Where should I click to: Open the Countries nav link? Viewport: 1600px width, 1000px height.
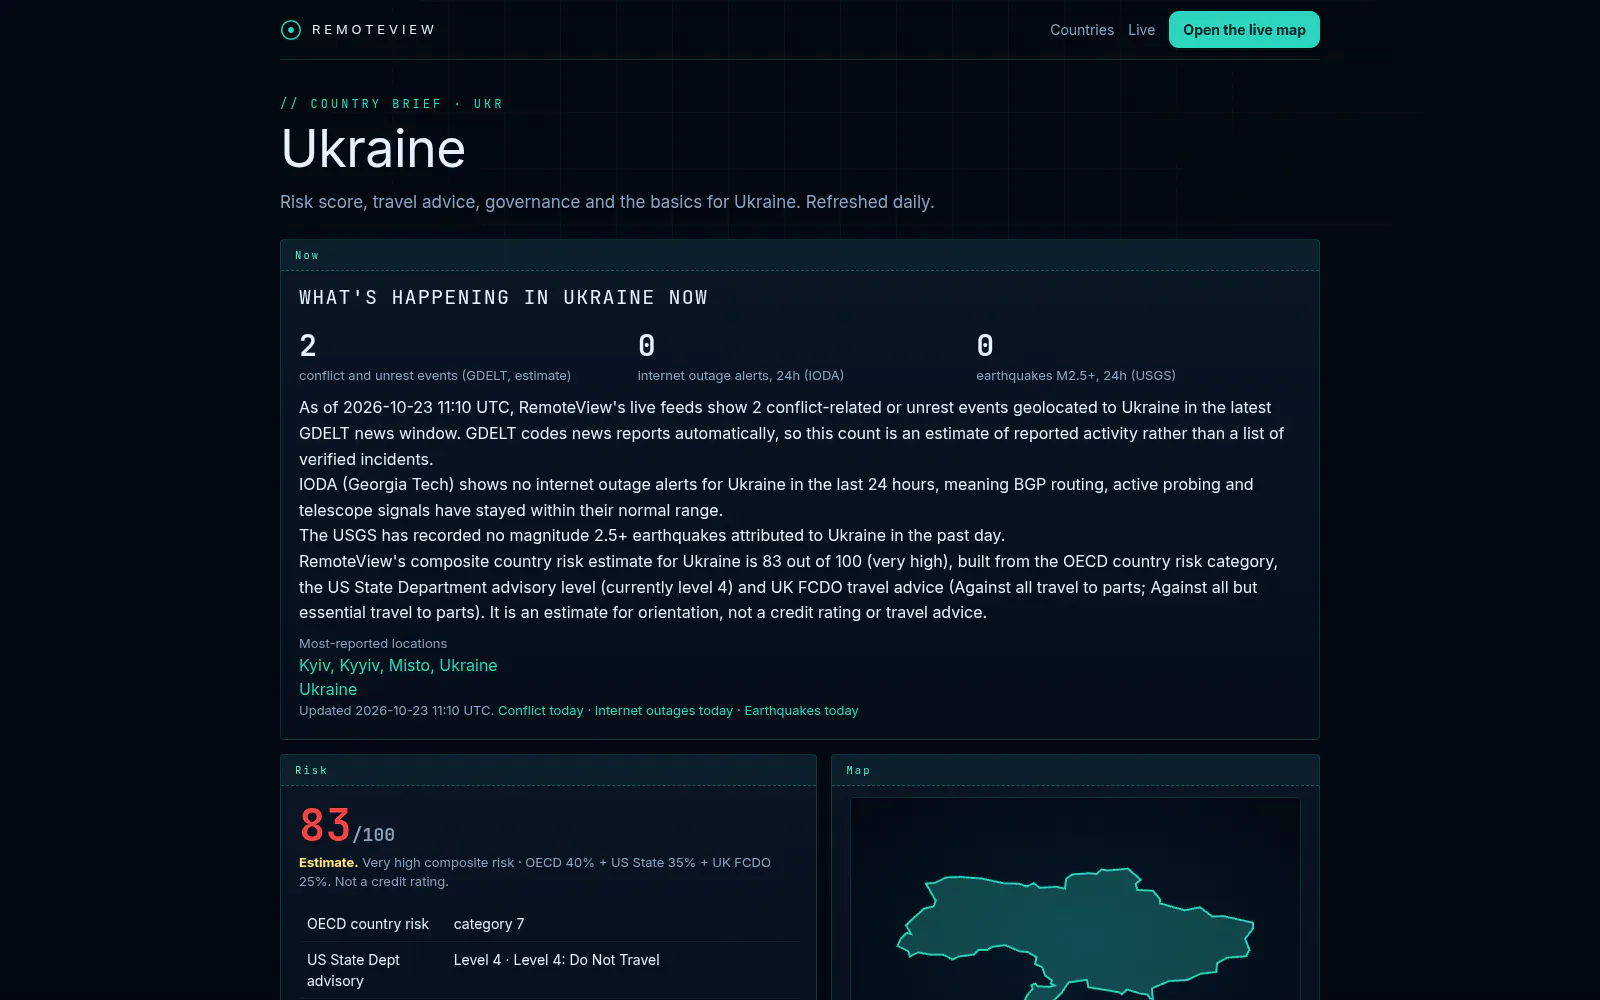pos(1082,30)
